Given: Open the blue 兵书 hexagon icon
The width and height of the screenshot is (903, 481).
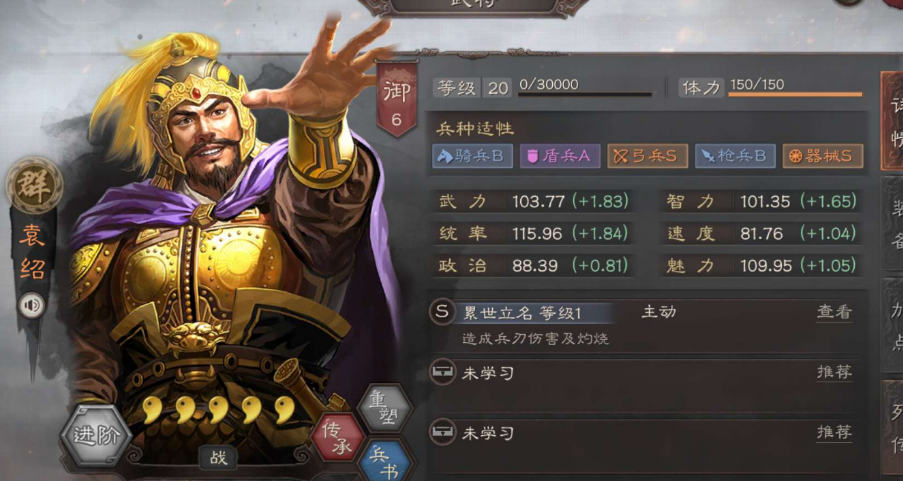Looking at the screenshot, I should tap(384, 463).
